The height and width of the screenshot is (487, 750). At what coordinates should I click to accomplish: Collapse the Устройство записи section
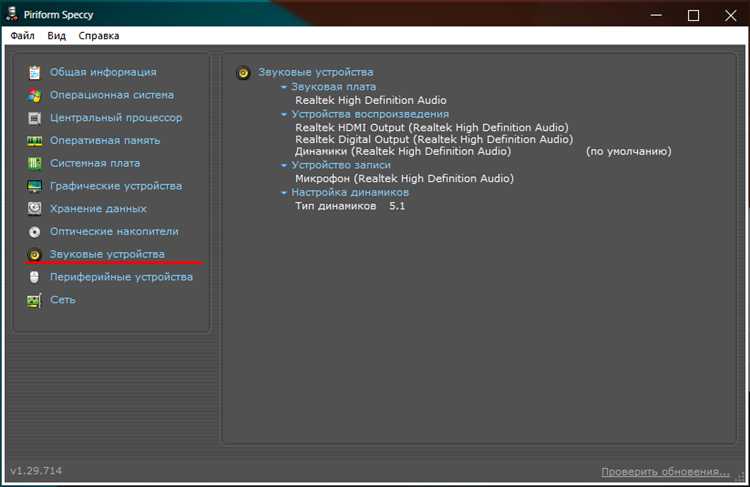pyautogui.click(x=284, y=165)
